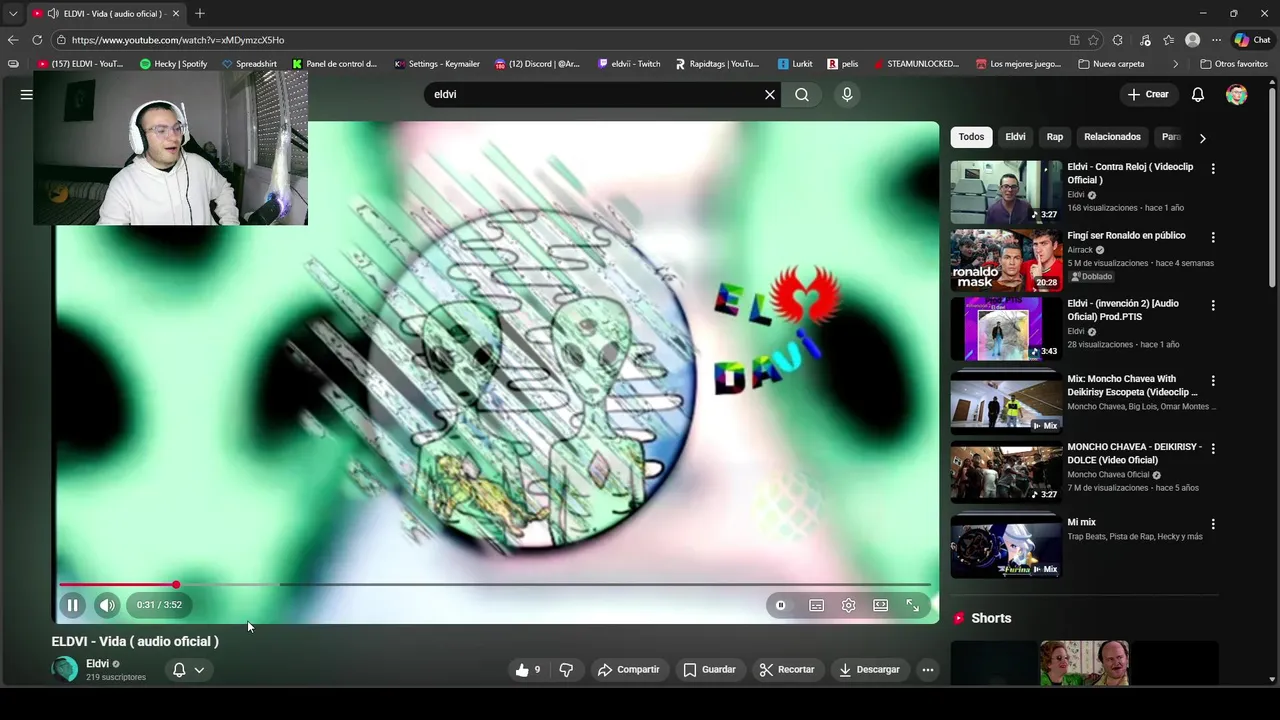
Task: Open options menu for invención 2 video
Action: click(1213, 306)
